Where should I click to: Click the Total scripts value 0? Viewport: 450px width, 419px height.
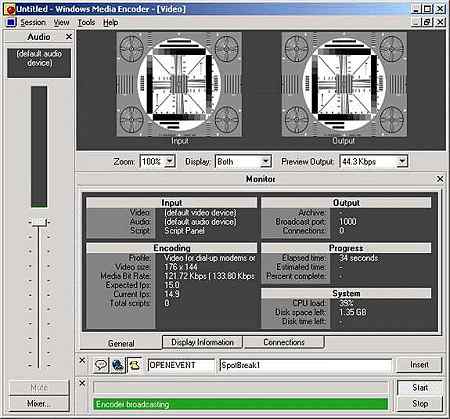click(x=167, y=303)
